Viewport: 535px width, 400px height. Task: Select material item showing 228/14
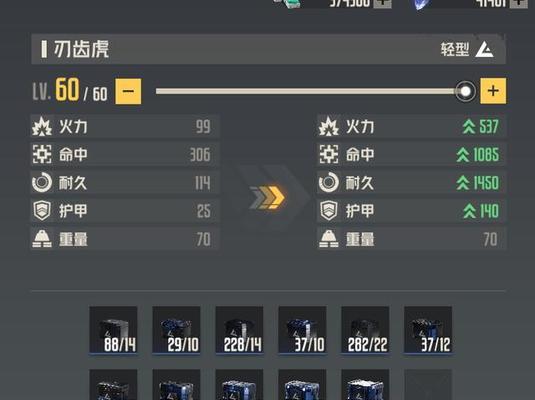coord(239,330)
